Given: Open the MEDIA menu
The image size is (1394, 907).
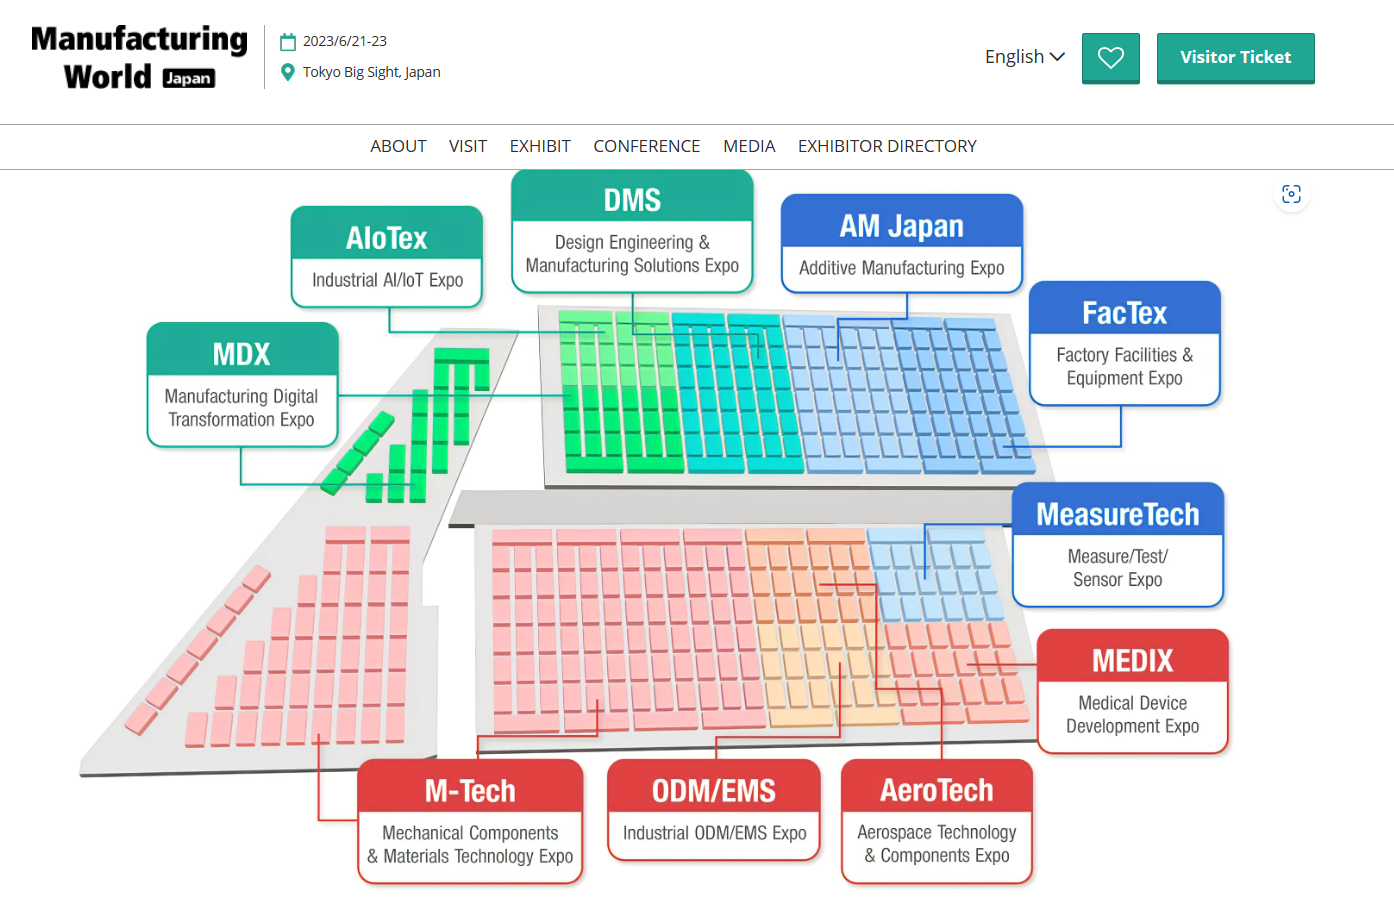Looking at the screenshot, I should point(749,146).
